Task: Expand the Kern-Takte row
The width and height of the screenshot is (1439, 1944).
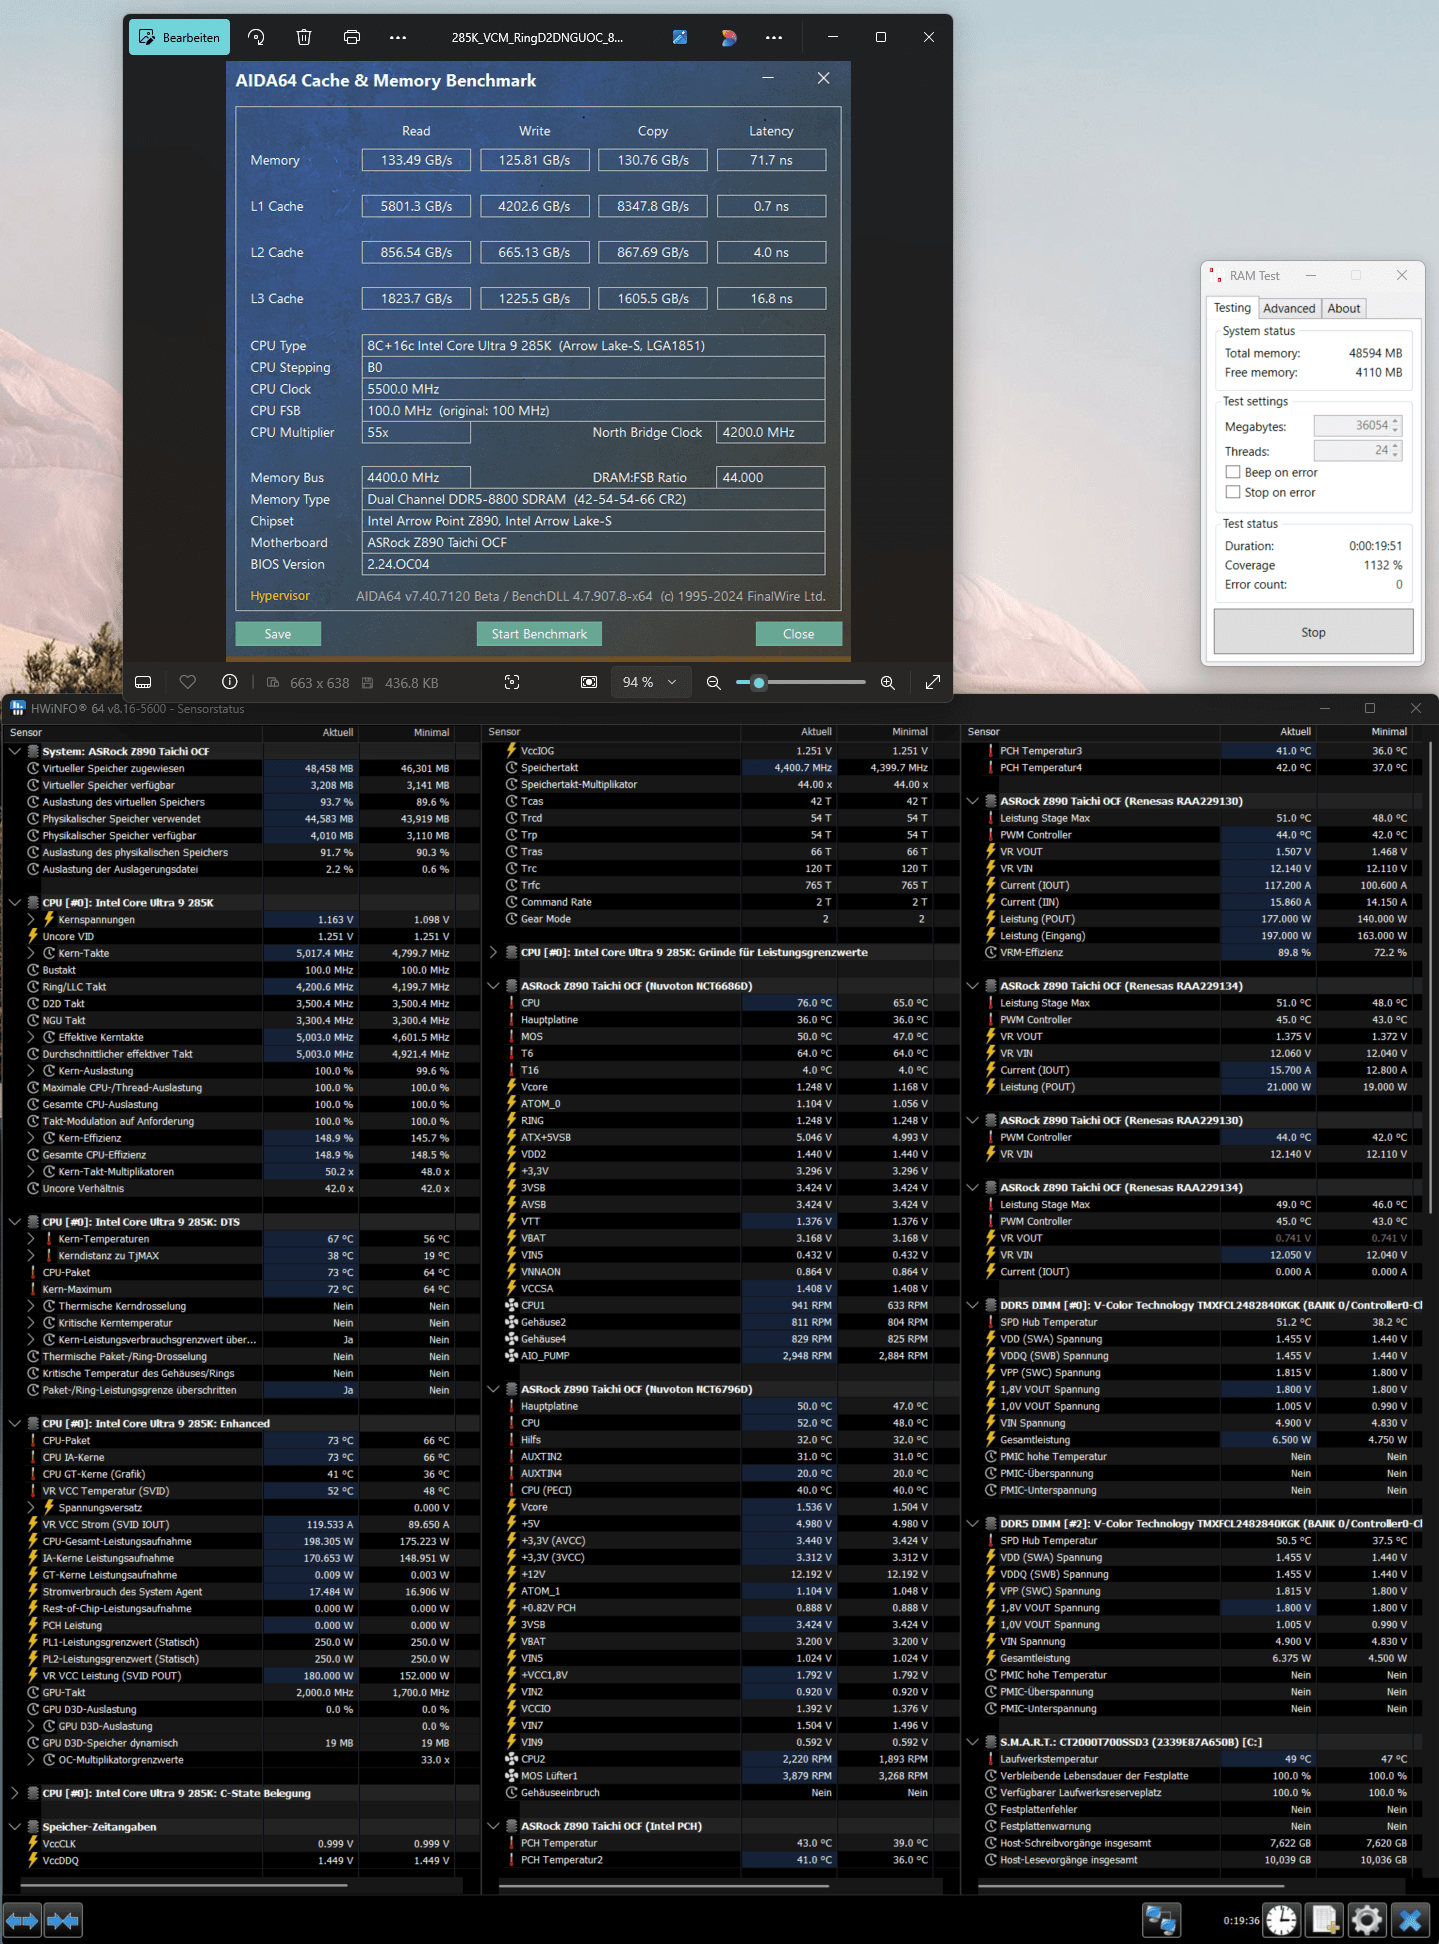Action: (31, 953)
